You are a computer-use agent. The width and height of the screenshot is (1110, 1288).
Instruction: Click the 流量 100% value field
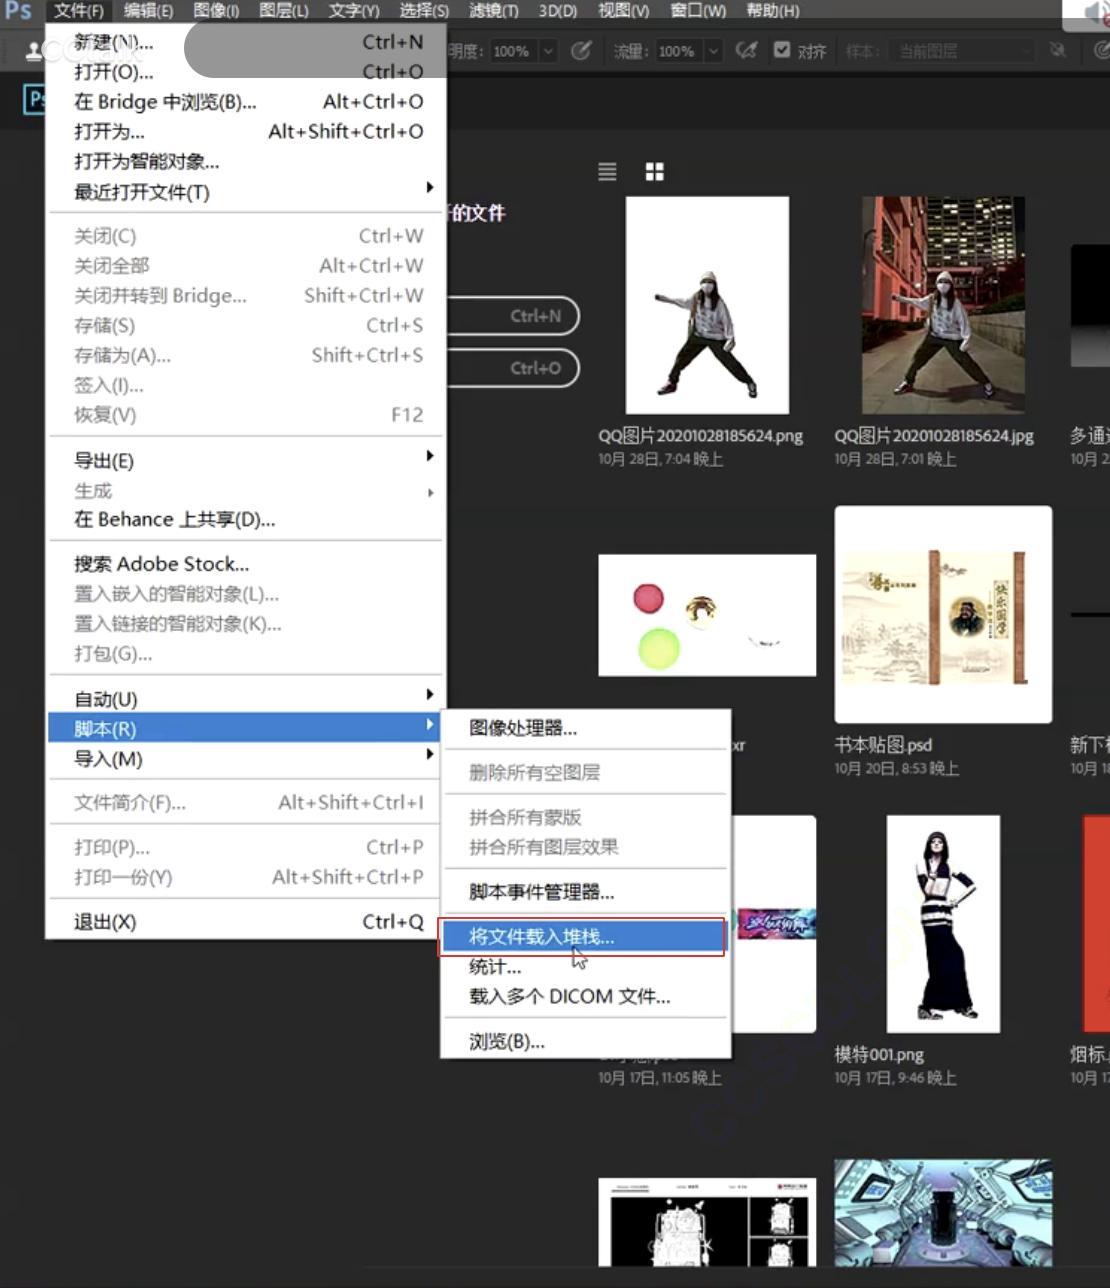click(679, 51)
